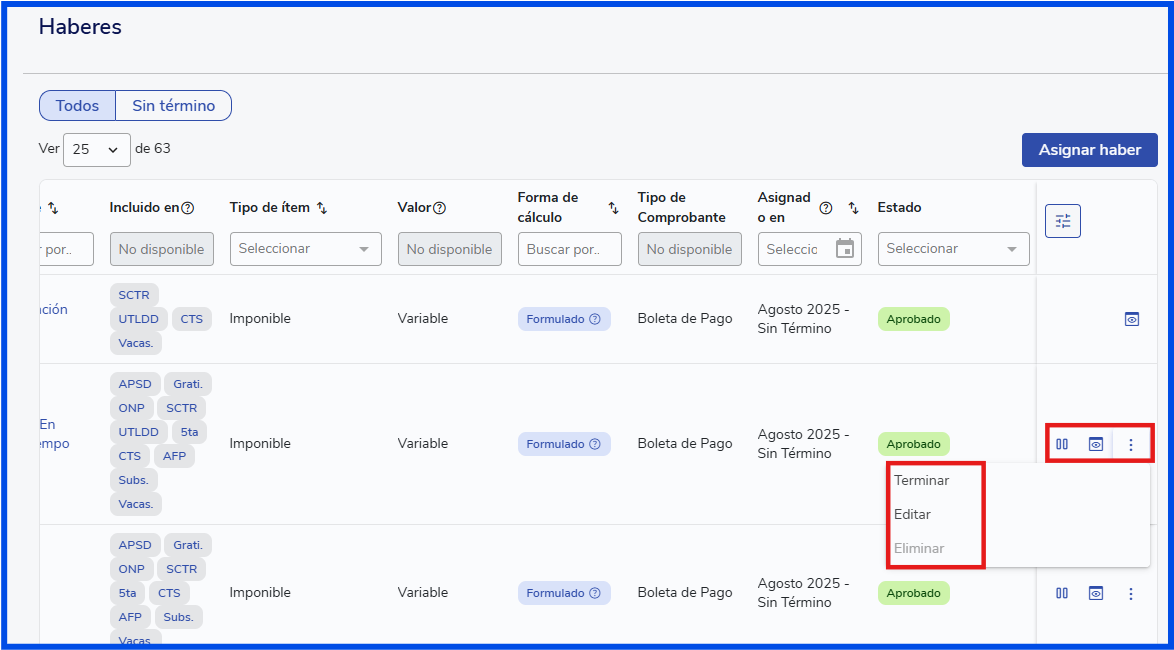Click the help icon beside Incluido en

pyautogui.click(x=187, y=208)
